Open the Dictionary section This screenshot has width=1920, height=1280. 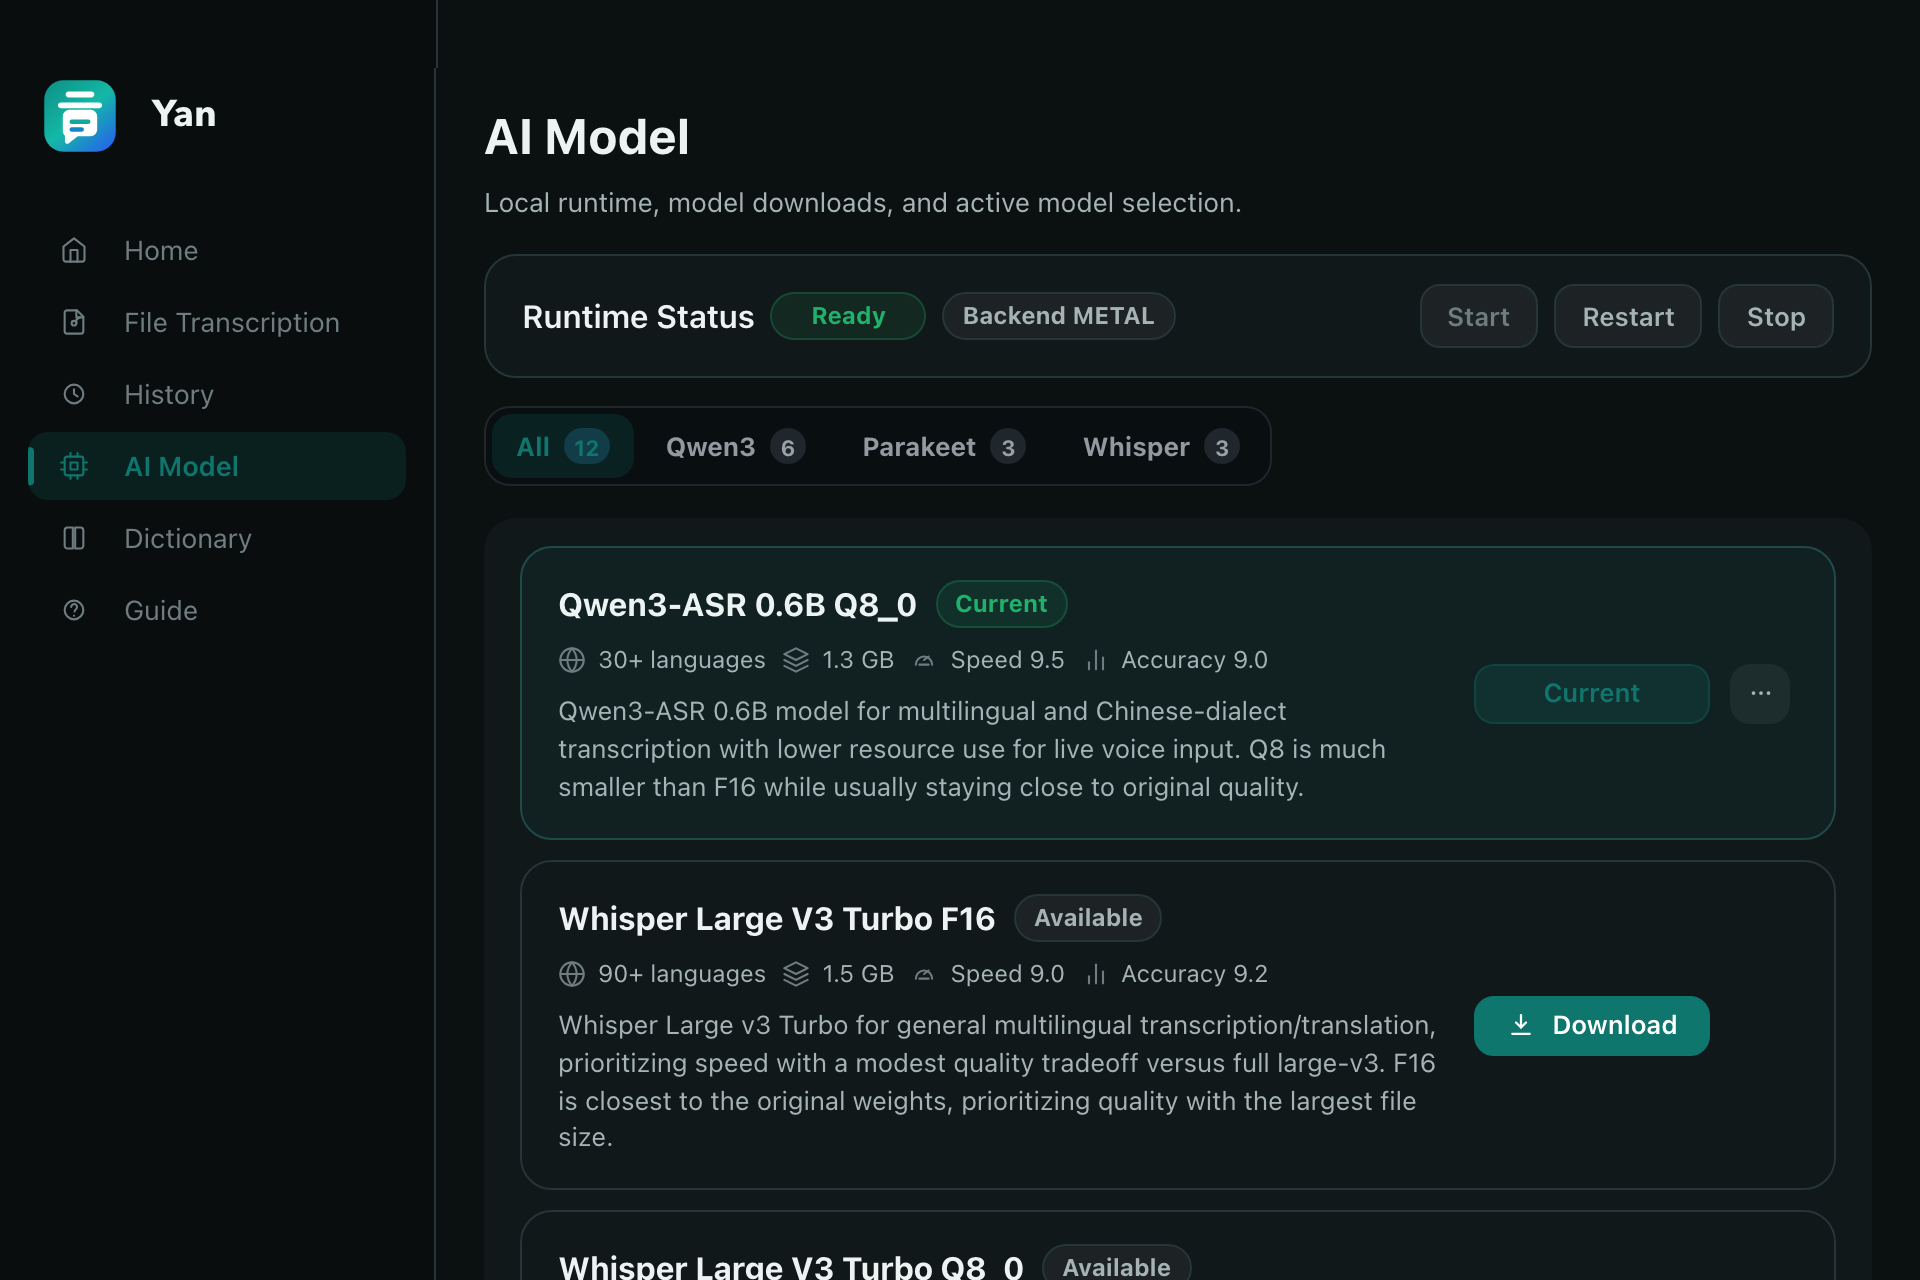218,538
